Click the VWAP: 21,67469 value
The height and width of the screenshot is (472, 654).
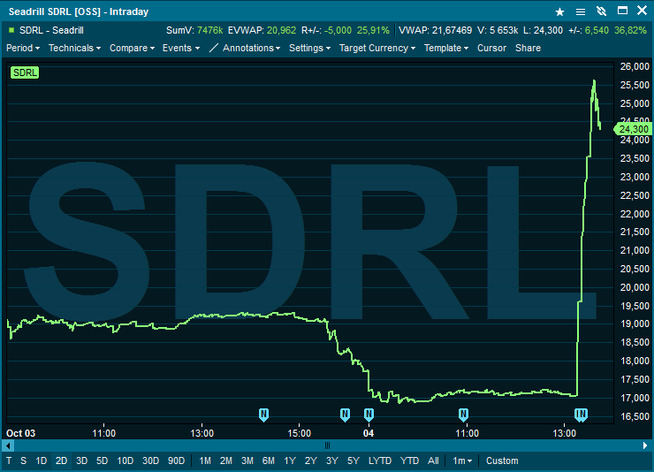point(435,30)
